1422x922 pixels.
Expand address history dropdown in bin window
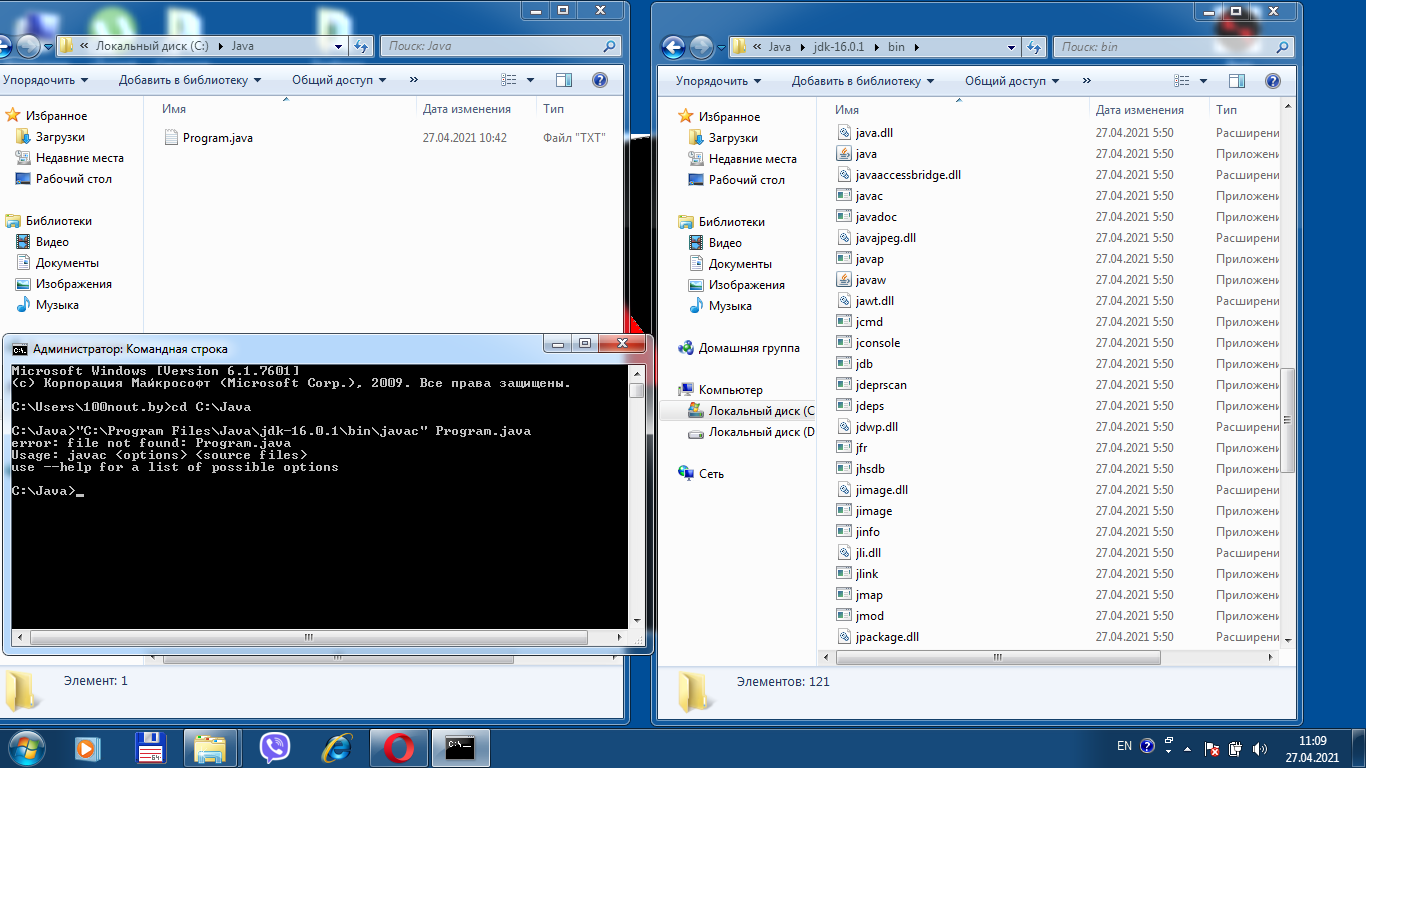[x=1011, y=47]
